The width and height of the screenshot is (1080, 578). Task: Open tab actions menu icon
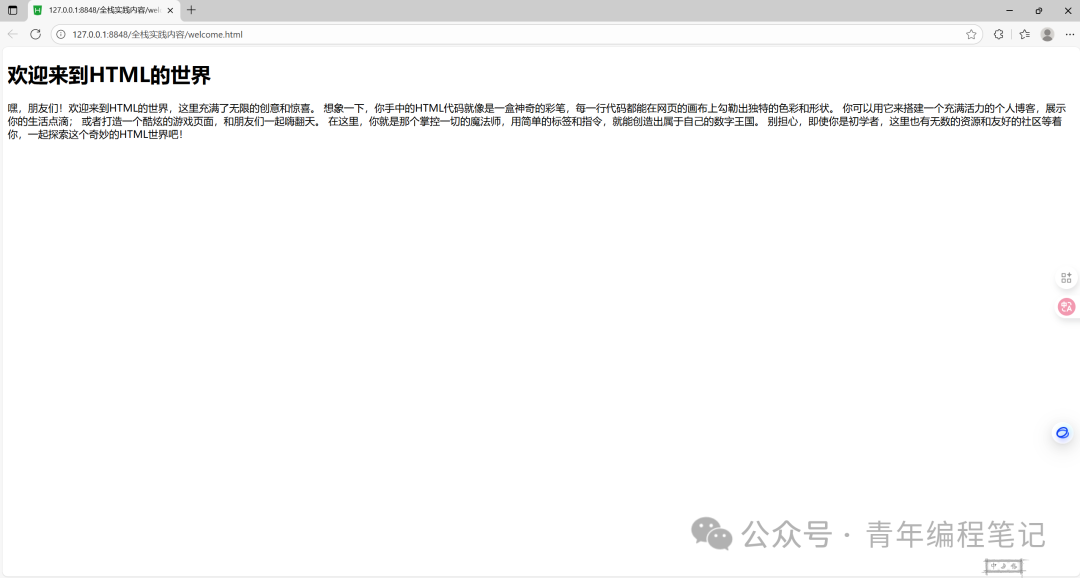12,10
